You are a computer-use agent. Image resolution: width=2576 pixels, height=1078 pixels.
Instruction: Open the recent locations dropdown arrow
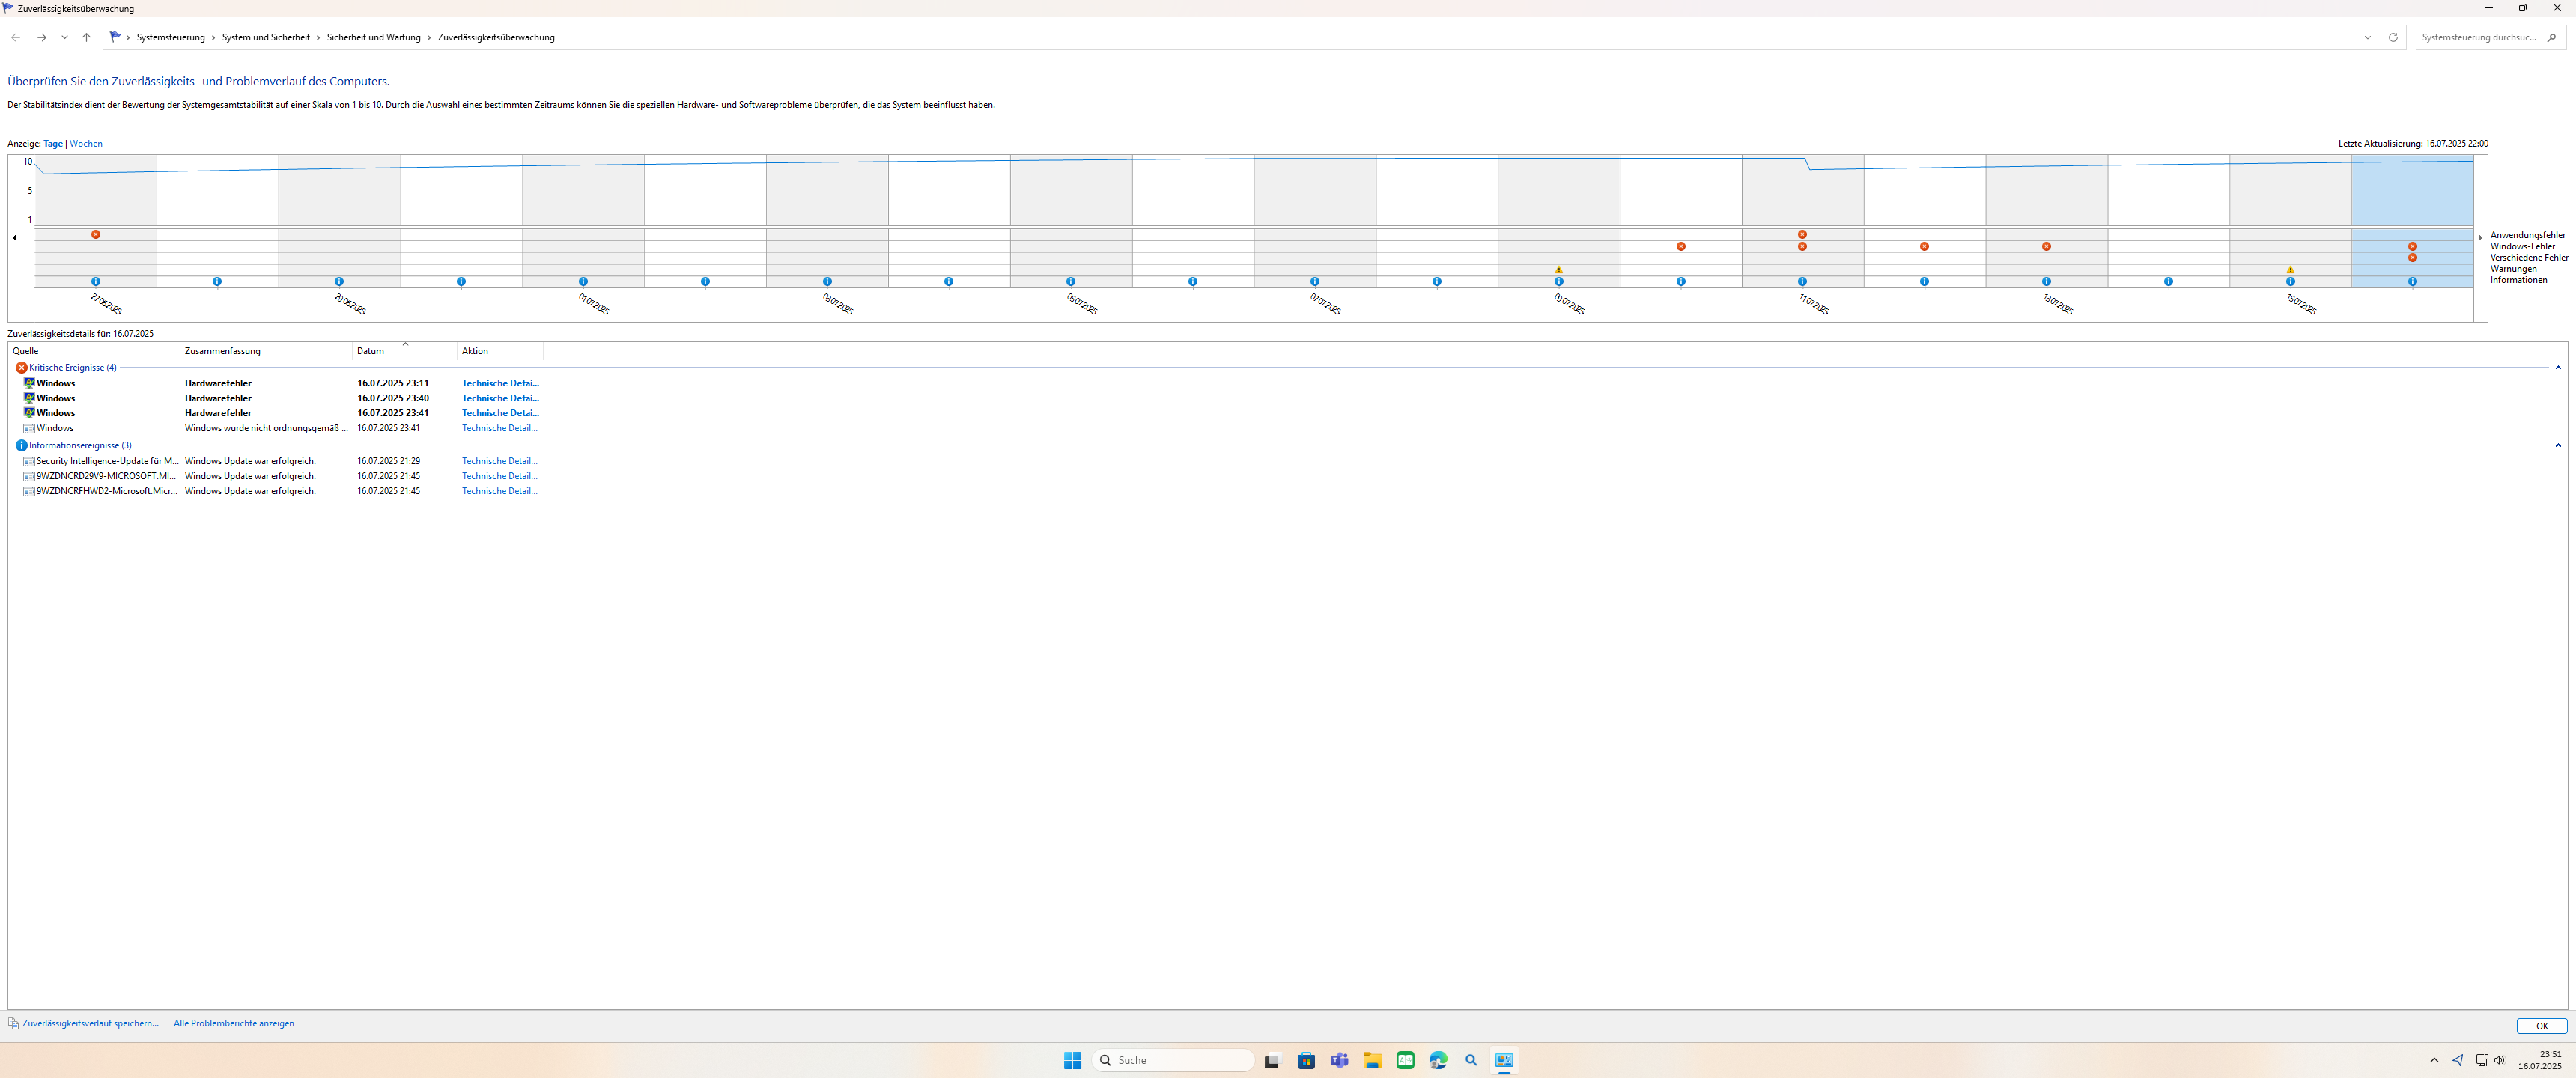pos(64,37)
